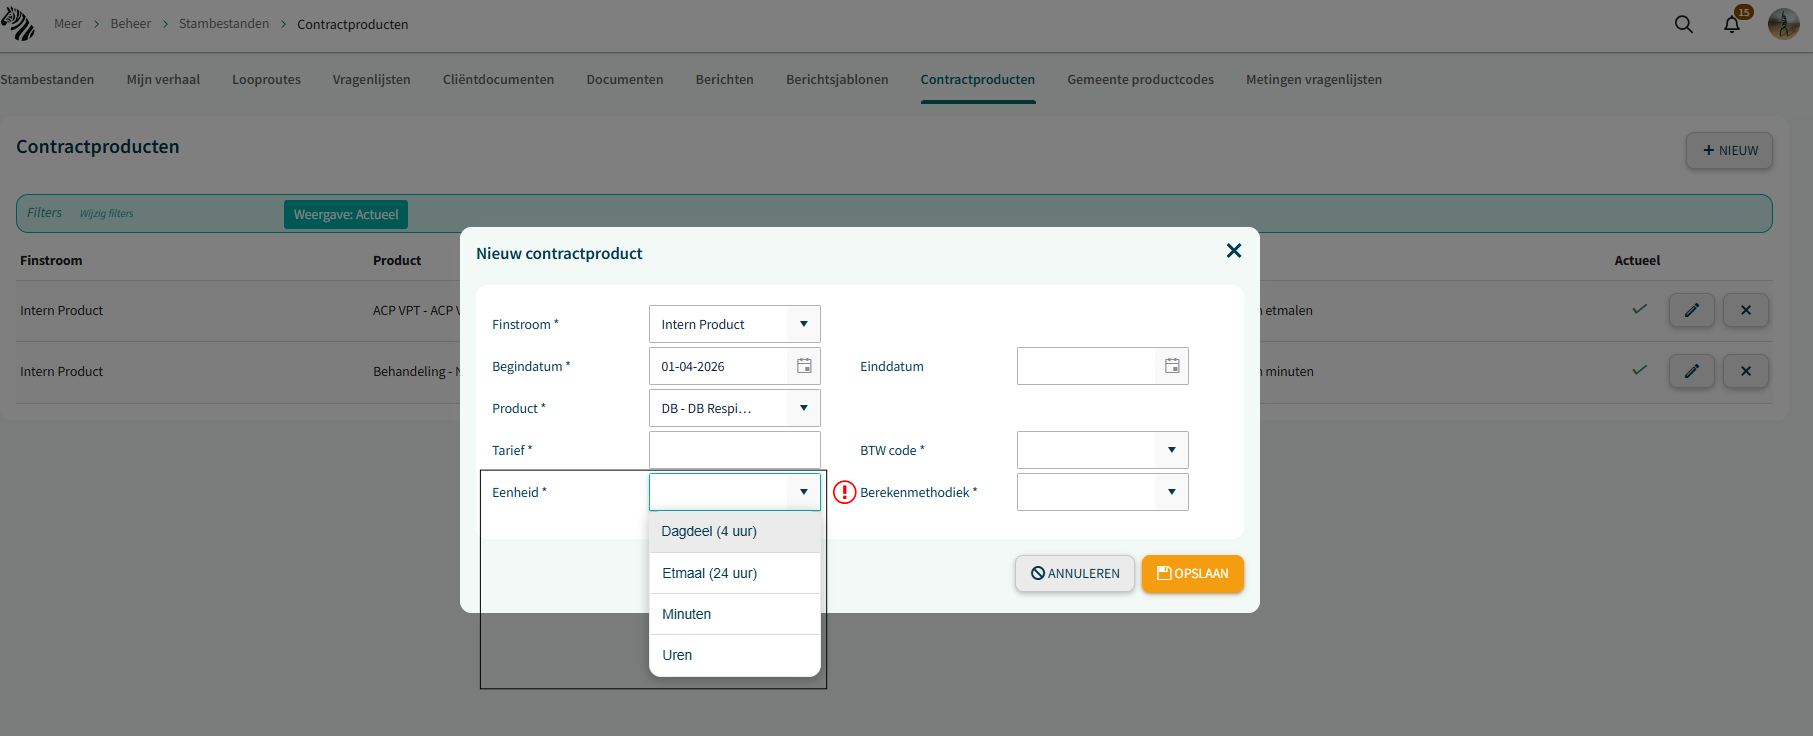Choose Etmaal (24 uur) from list
Viewport: 1813px width, 736px height.
pos(735,573)
